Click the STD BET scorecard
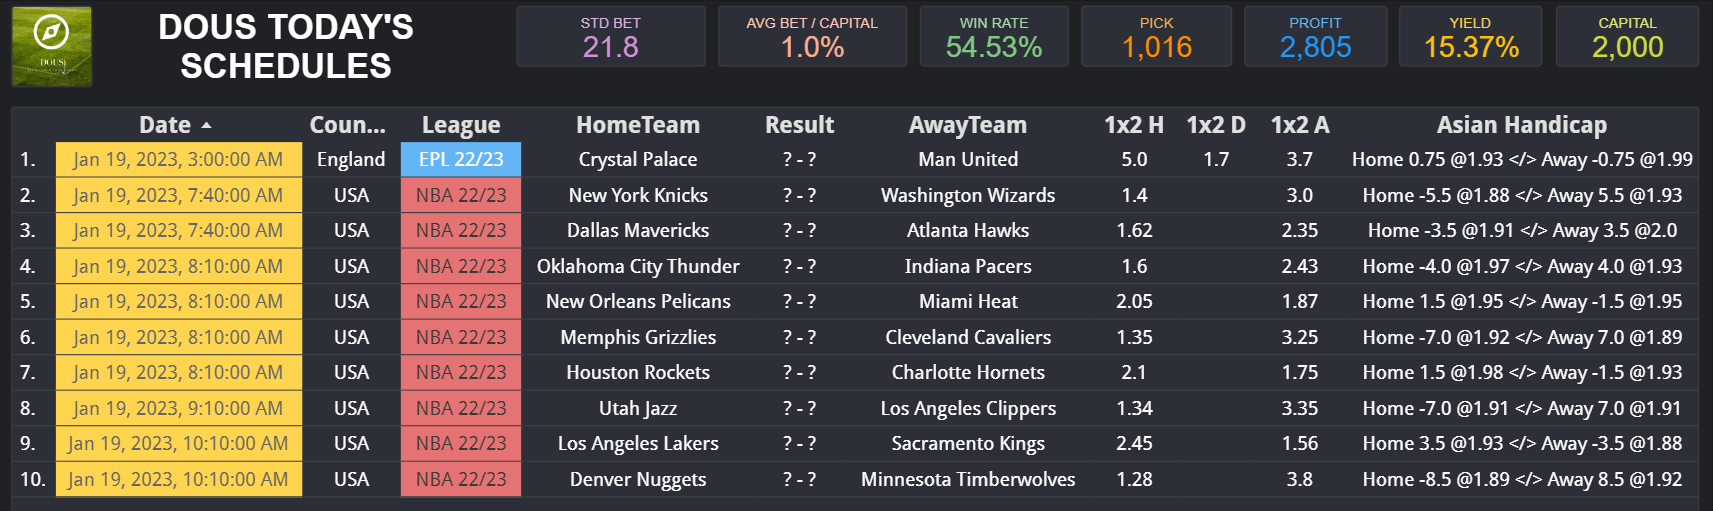 click(610, 37)
